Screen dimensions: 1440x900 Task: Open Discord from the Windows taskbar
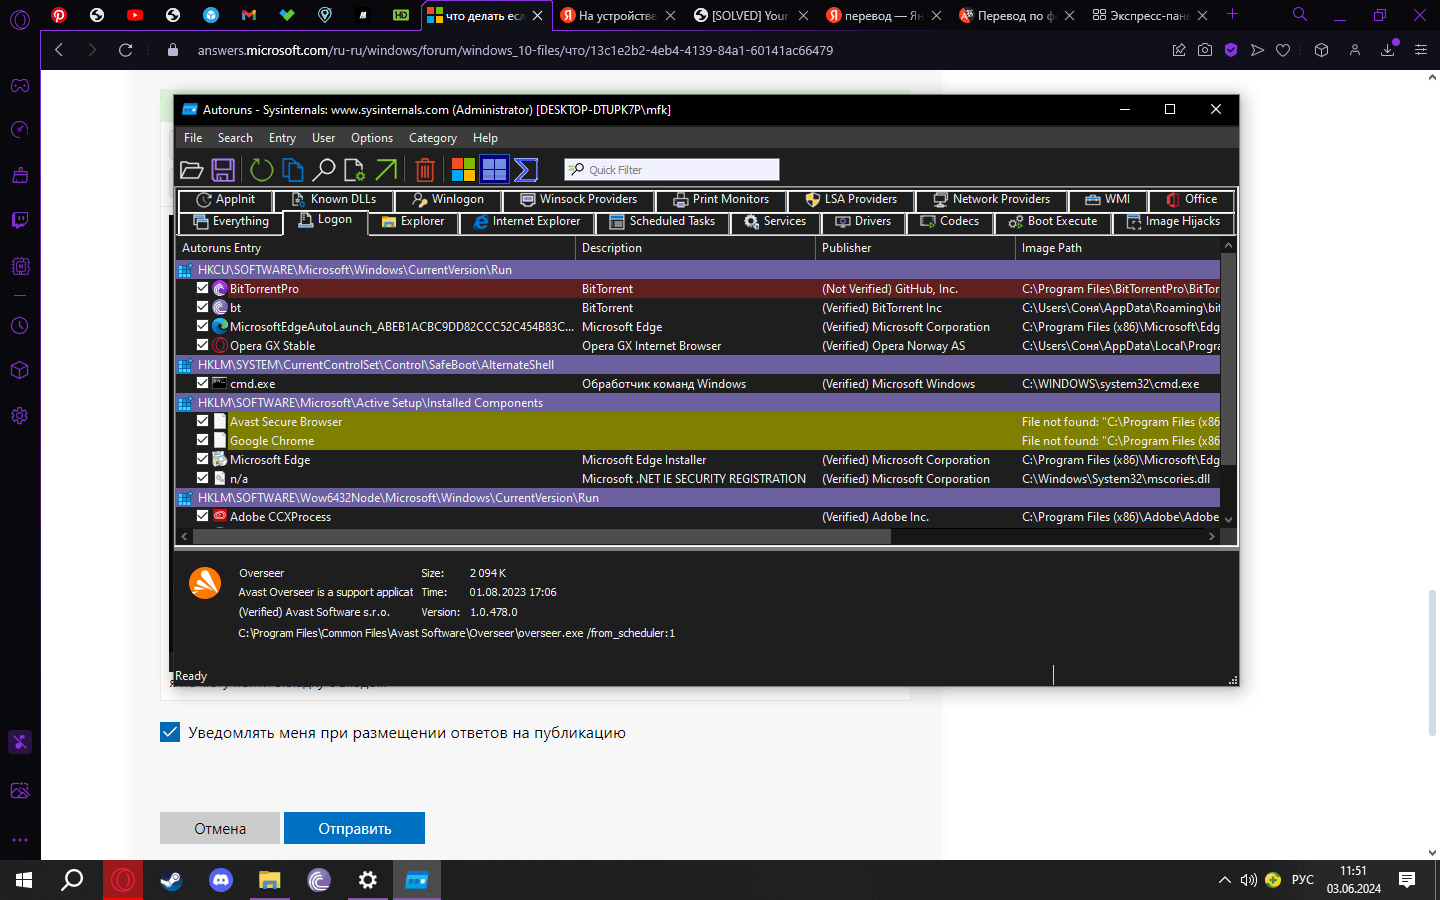point(220,880)
